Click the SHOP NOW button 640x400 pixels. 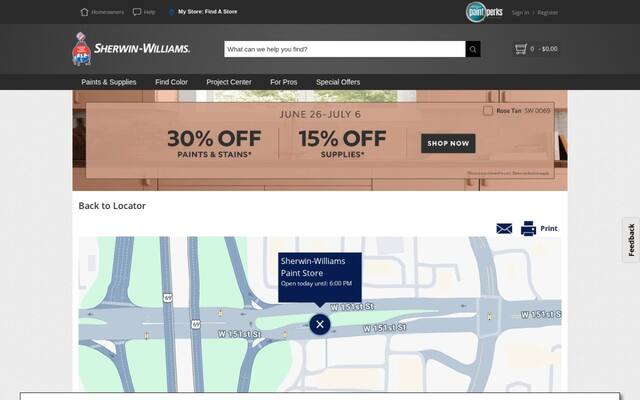pos(448,143)
